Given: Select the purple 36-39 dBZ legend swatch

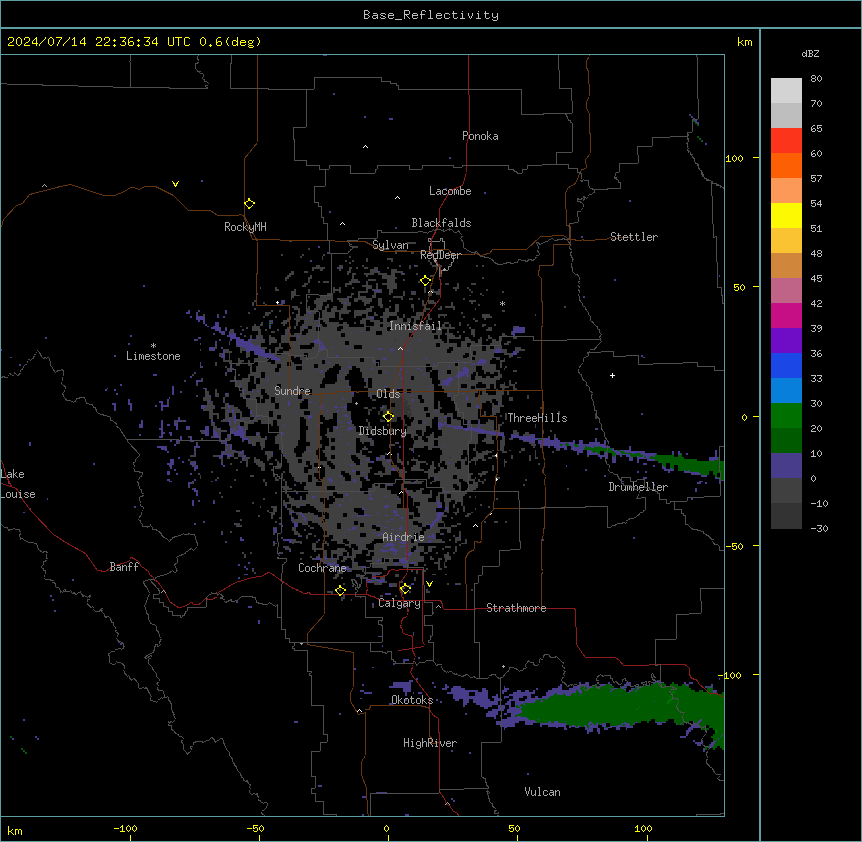Looking at the screenshot, I should [786, 341].
